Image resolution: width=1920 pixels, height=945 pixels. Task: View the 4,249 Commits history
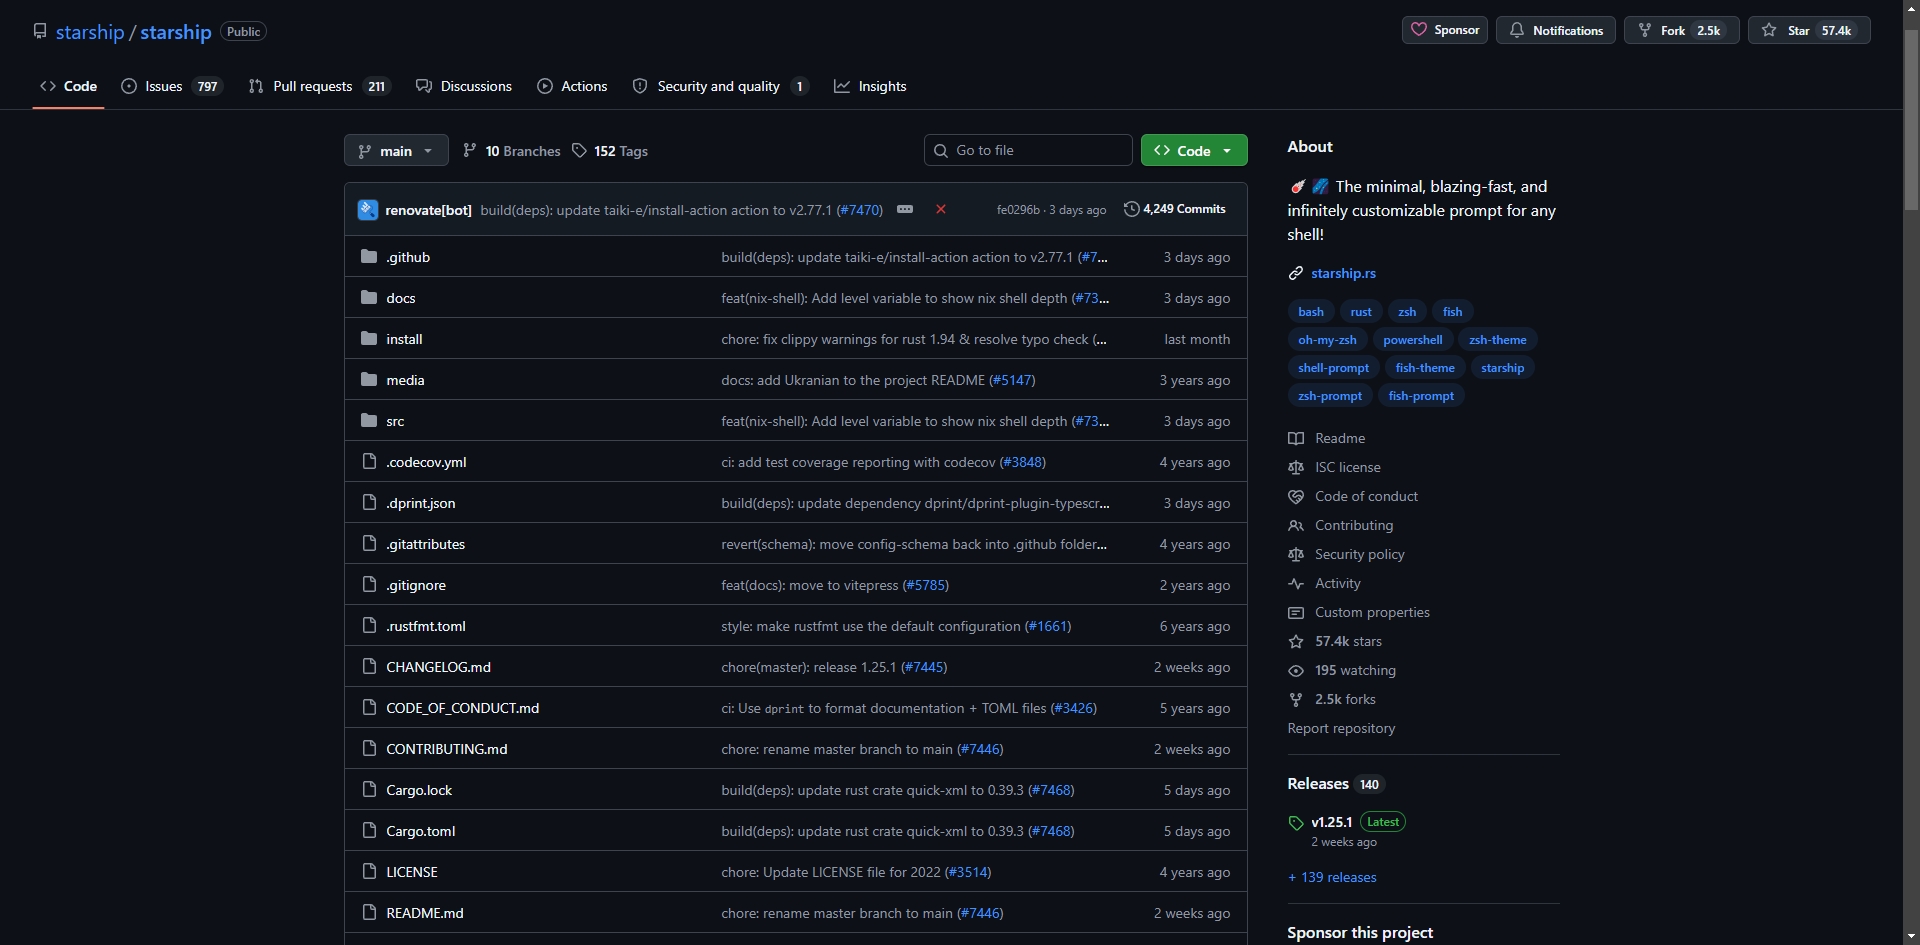(1175, 209)
